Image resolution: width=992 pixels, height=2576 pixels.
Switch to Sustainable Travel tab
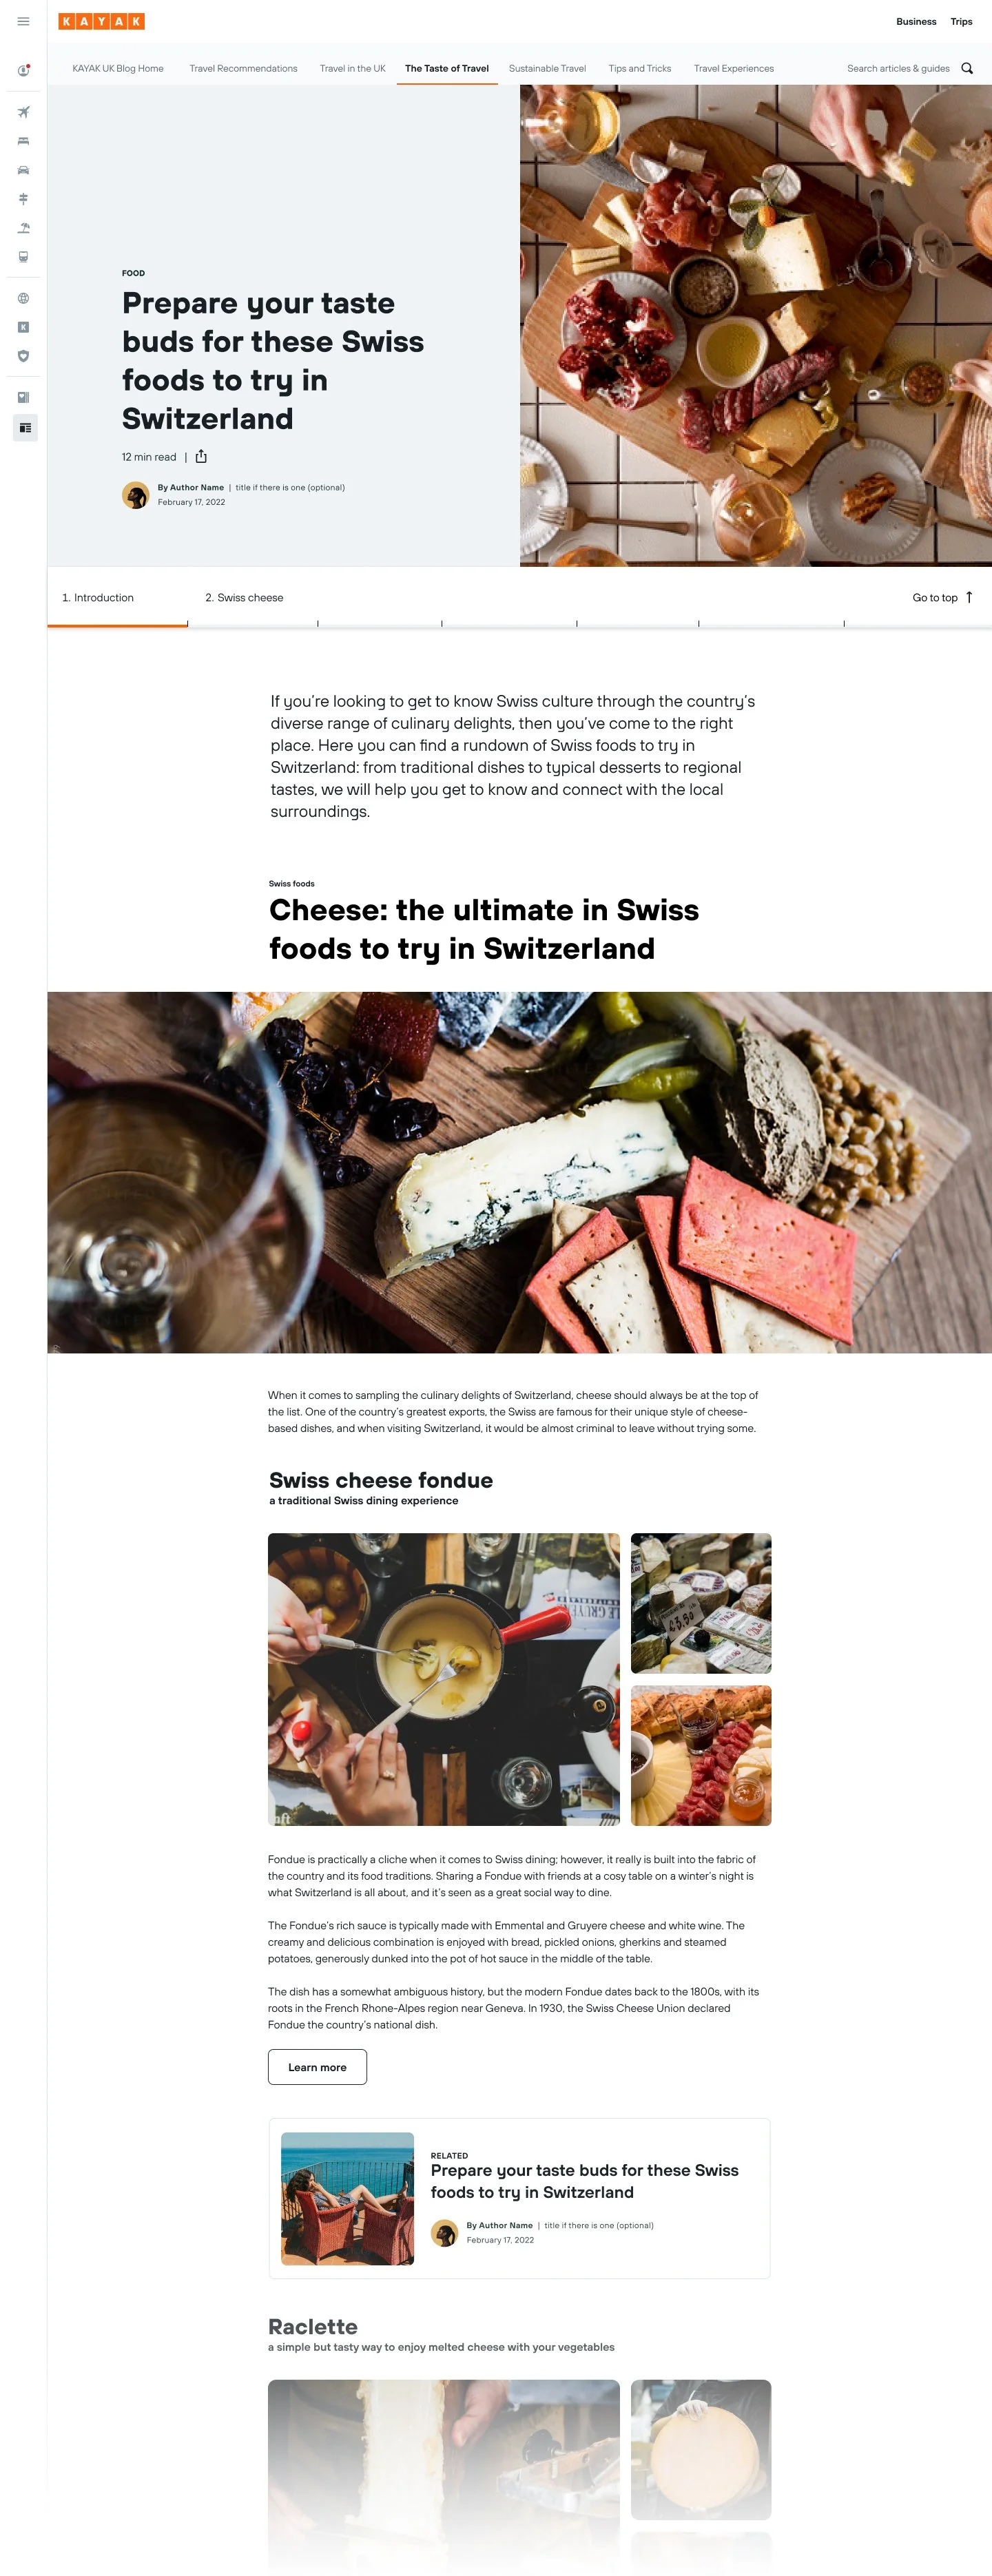547,69
